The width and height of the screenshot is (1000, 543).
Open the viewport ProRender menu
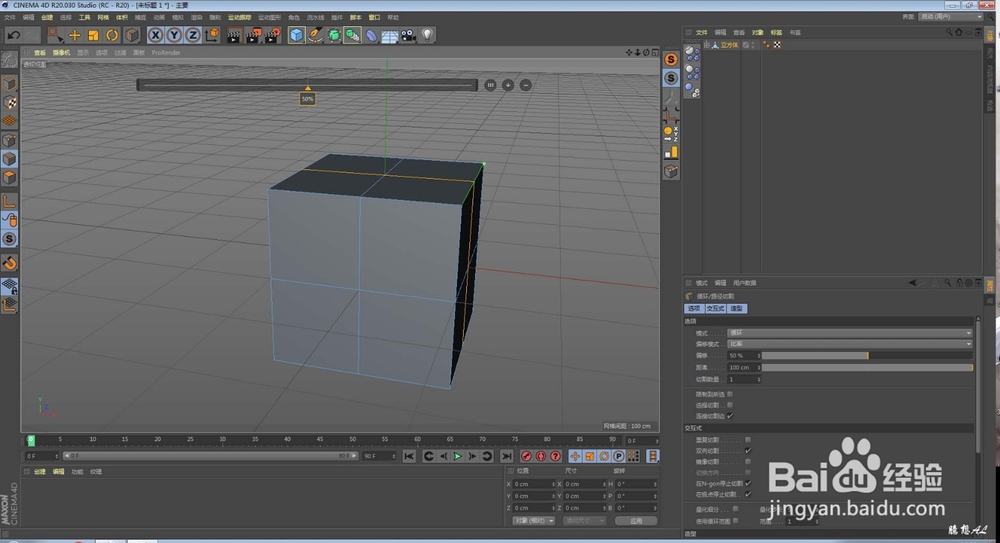(166, 53)
